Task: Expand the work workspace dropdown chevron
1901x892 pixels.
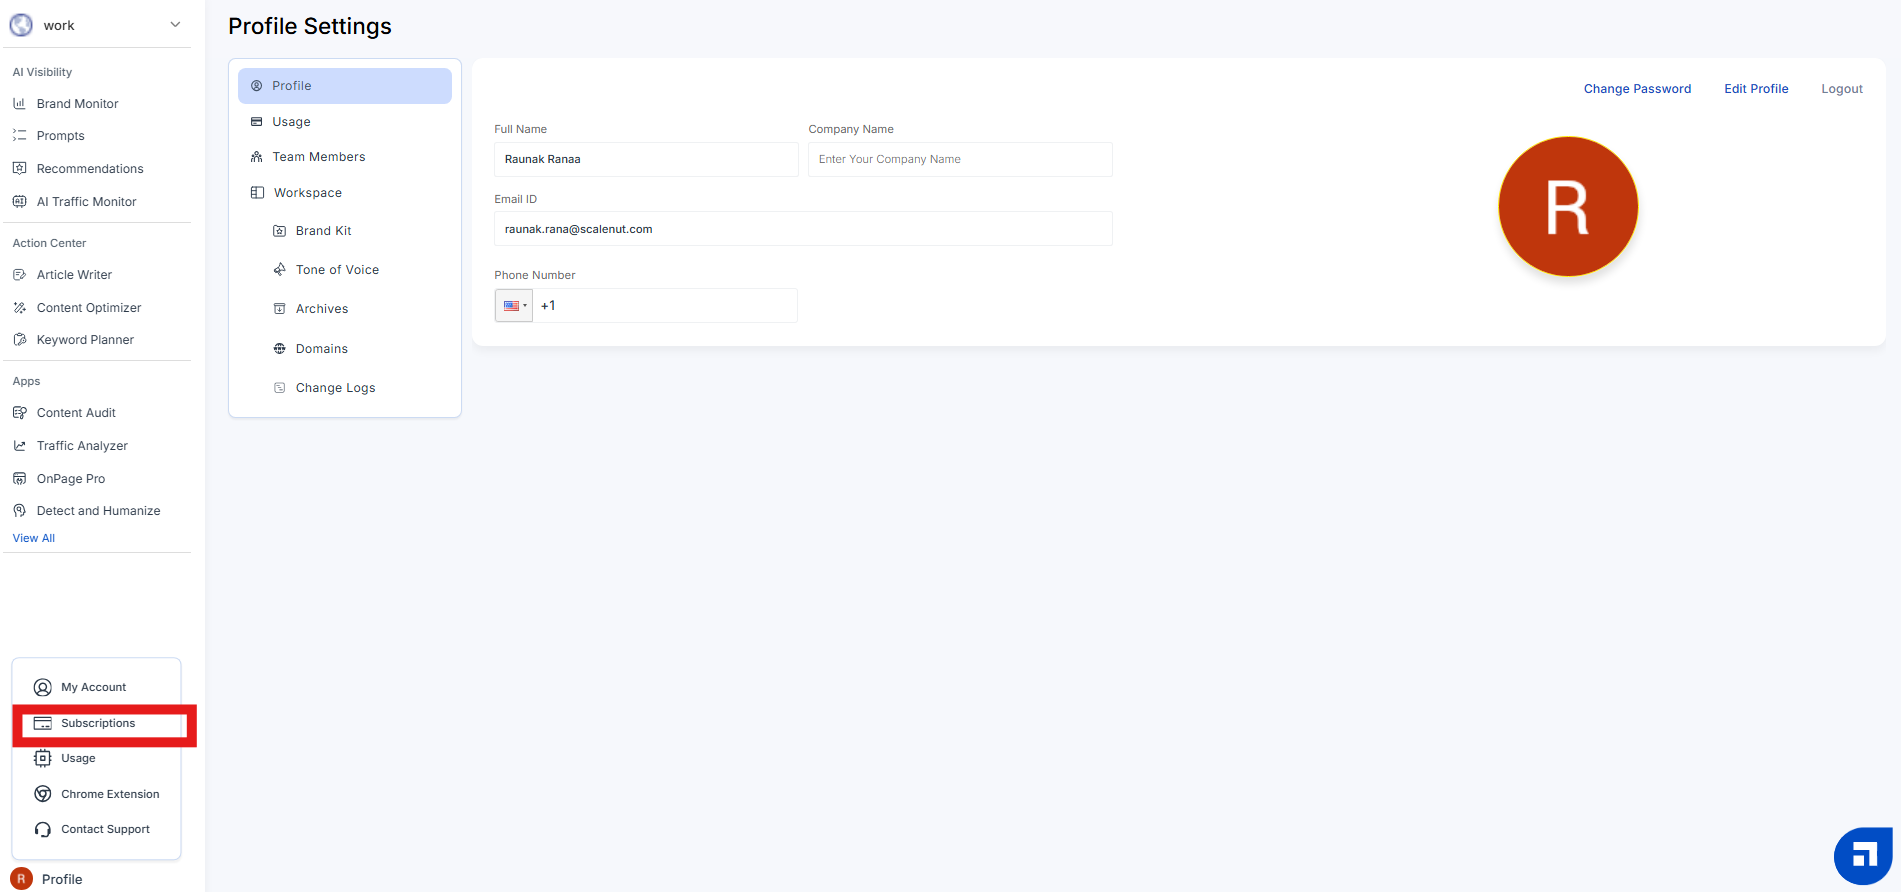Action: (175, 25)
